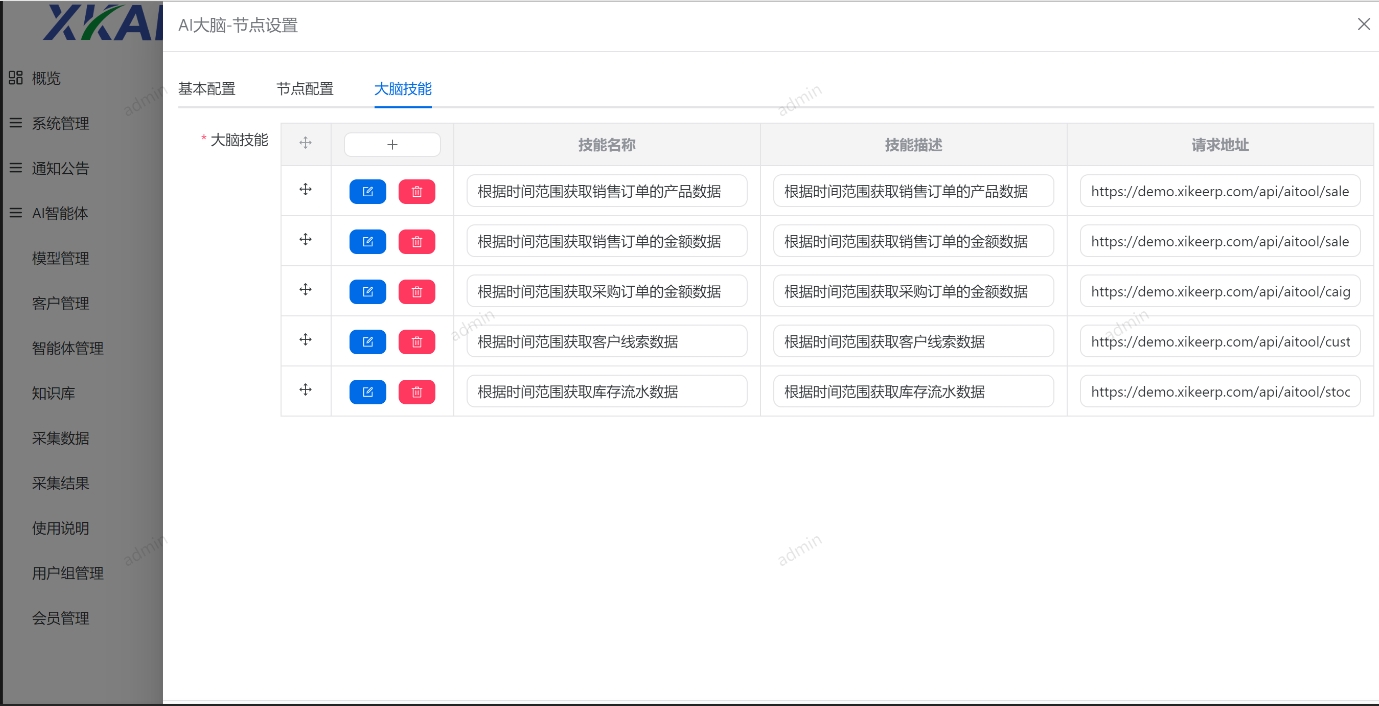
Task: Edit the sales product data skill row
Action: [x=367, y=191]
